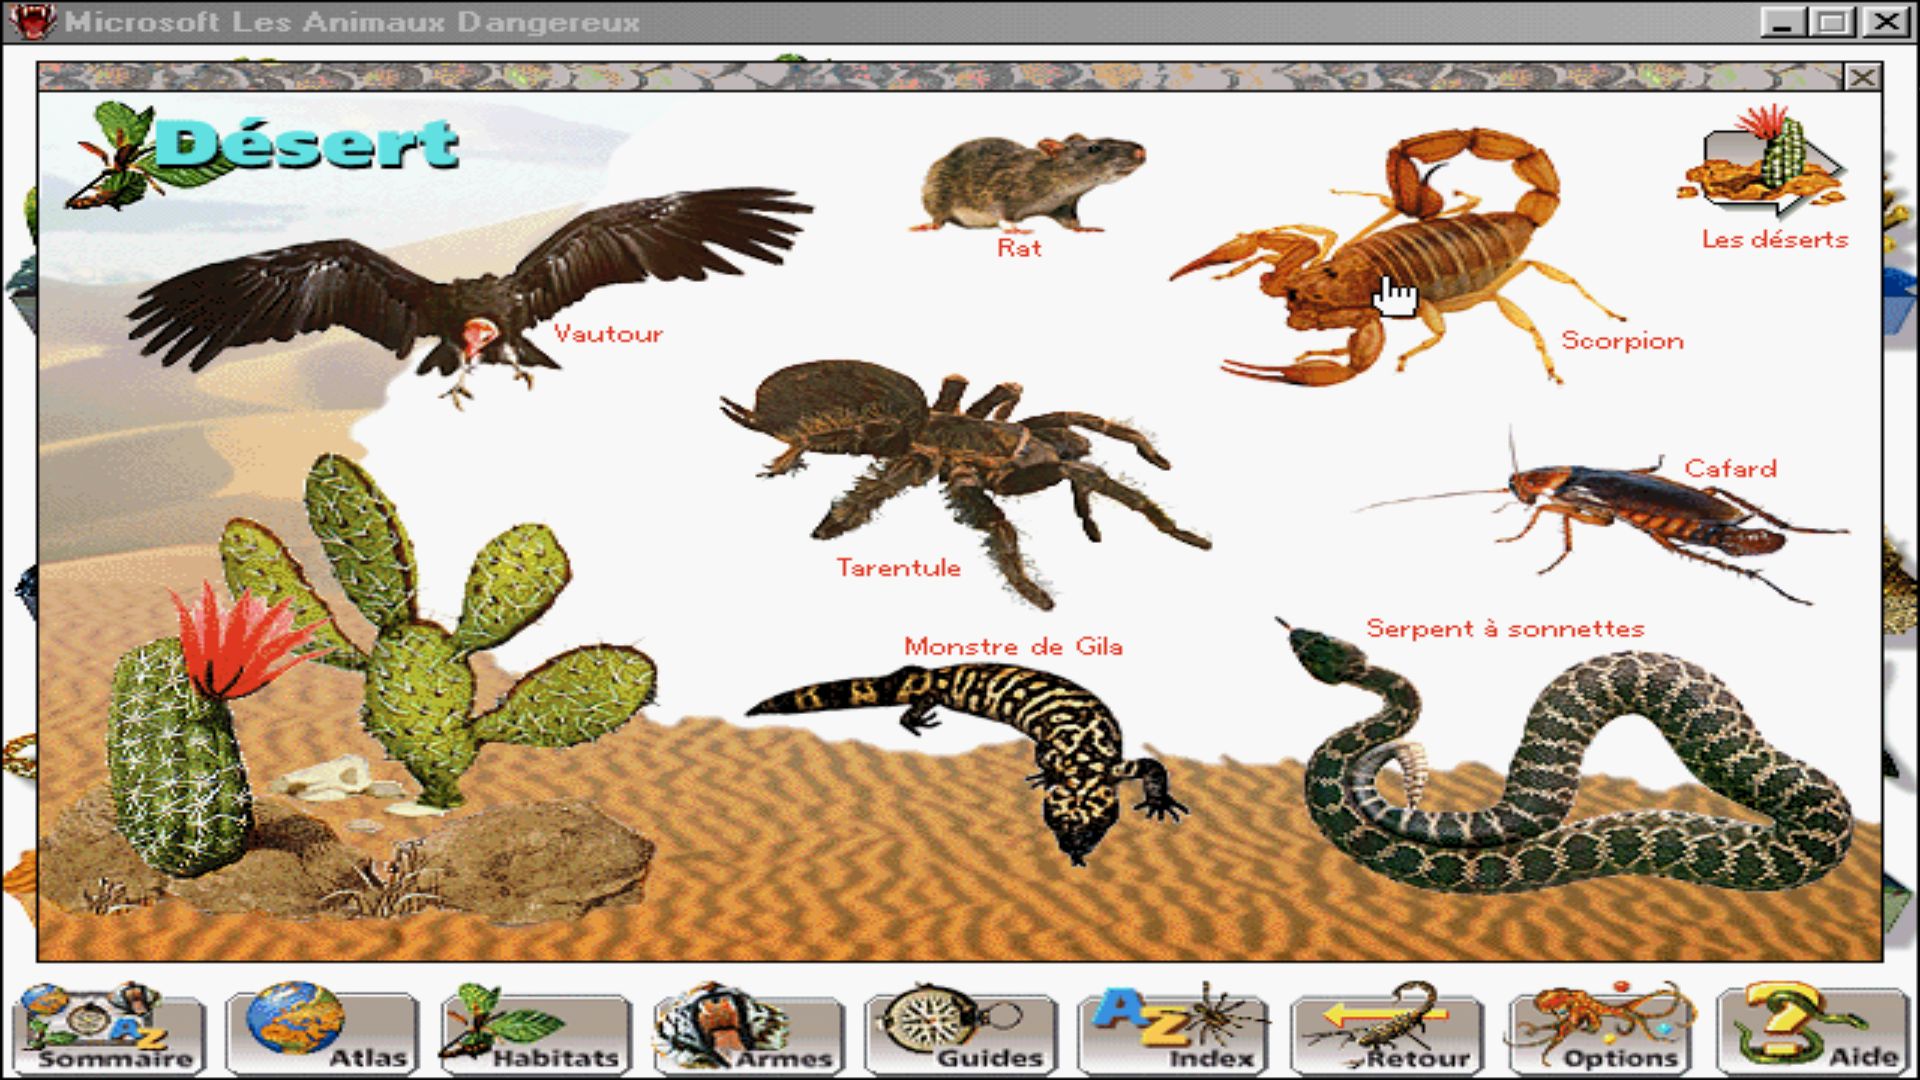This screenshot has width=1920, height=1080.
Task: Close the Animaux Dangereux application window
Action: [x=1887, y=22]
